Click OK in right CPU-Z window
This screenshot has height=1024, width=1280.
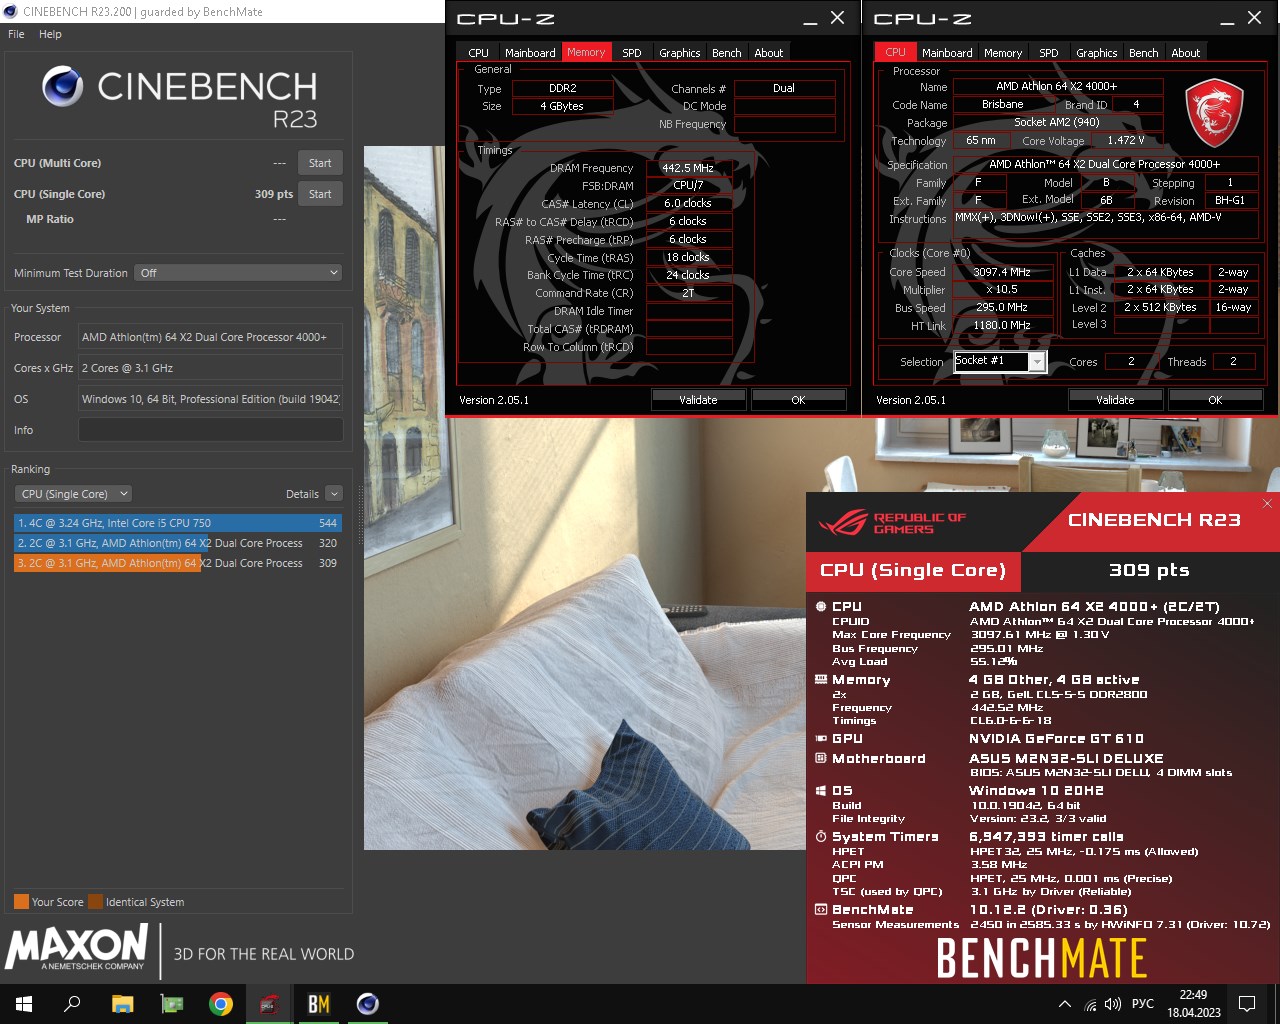(1215, 400)
